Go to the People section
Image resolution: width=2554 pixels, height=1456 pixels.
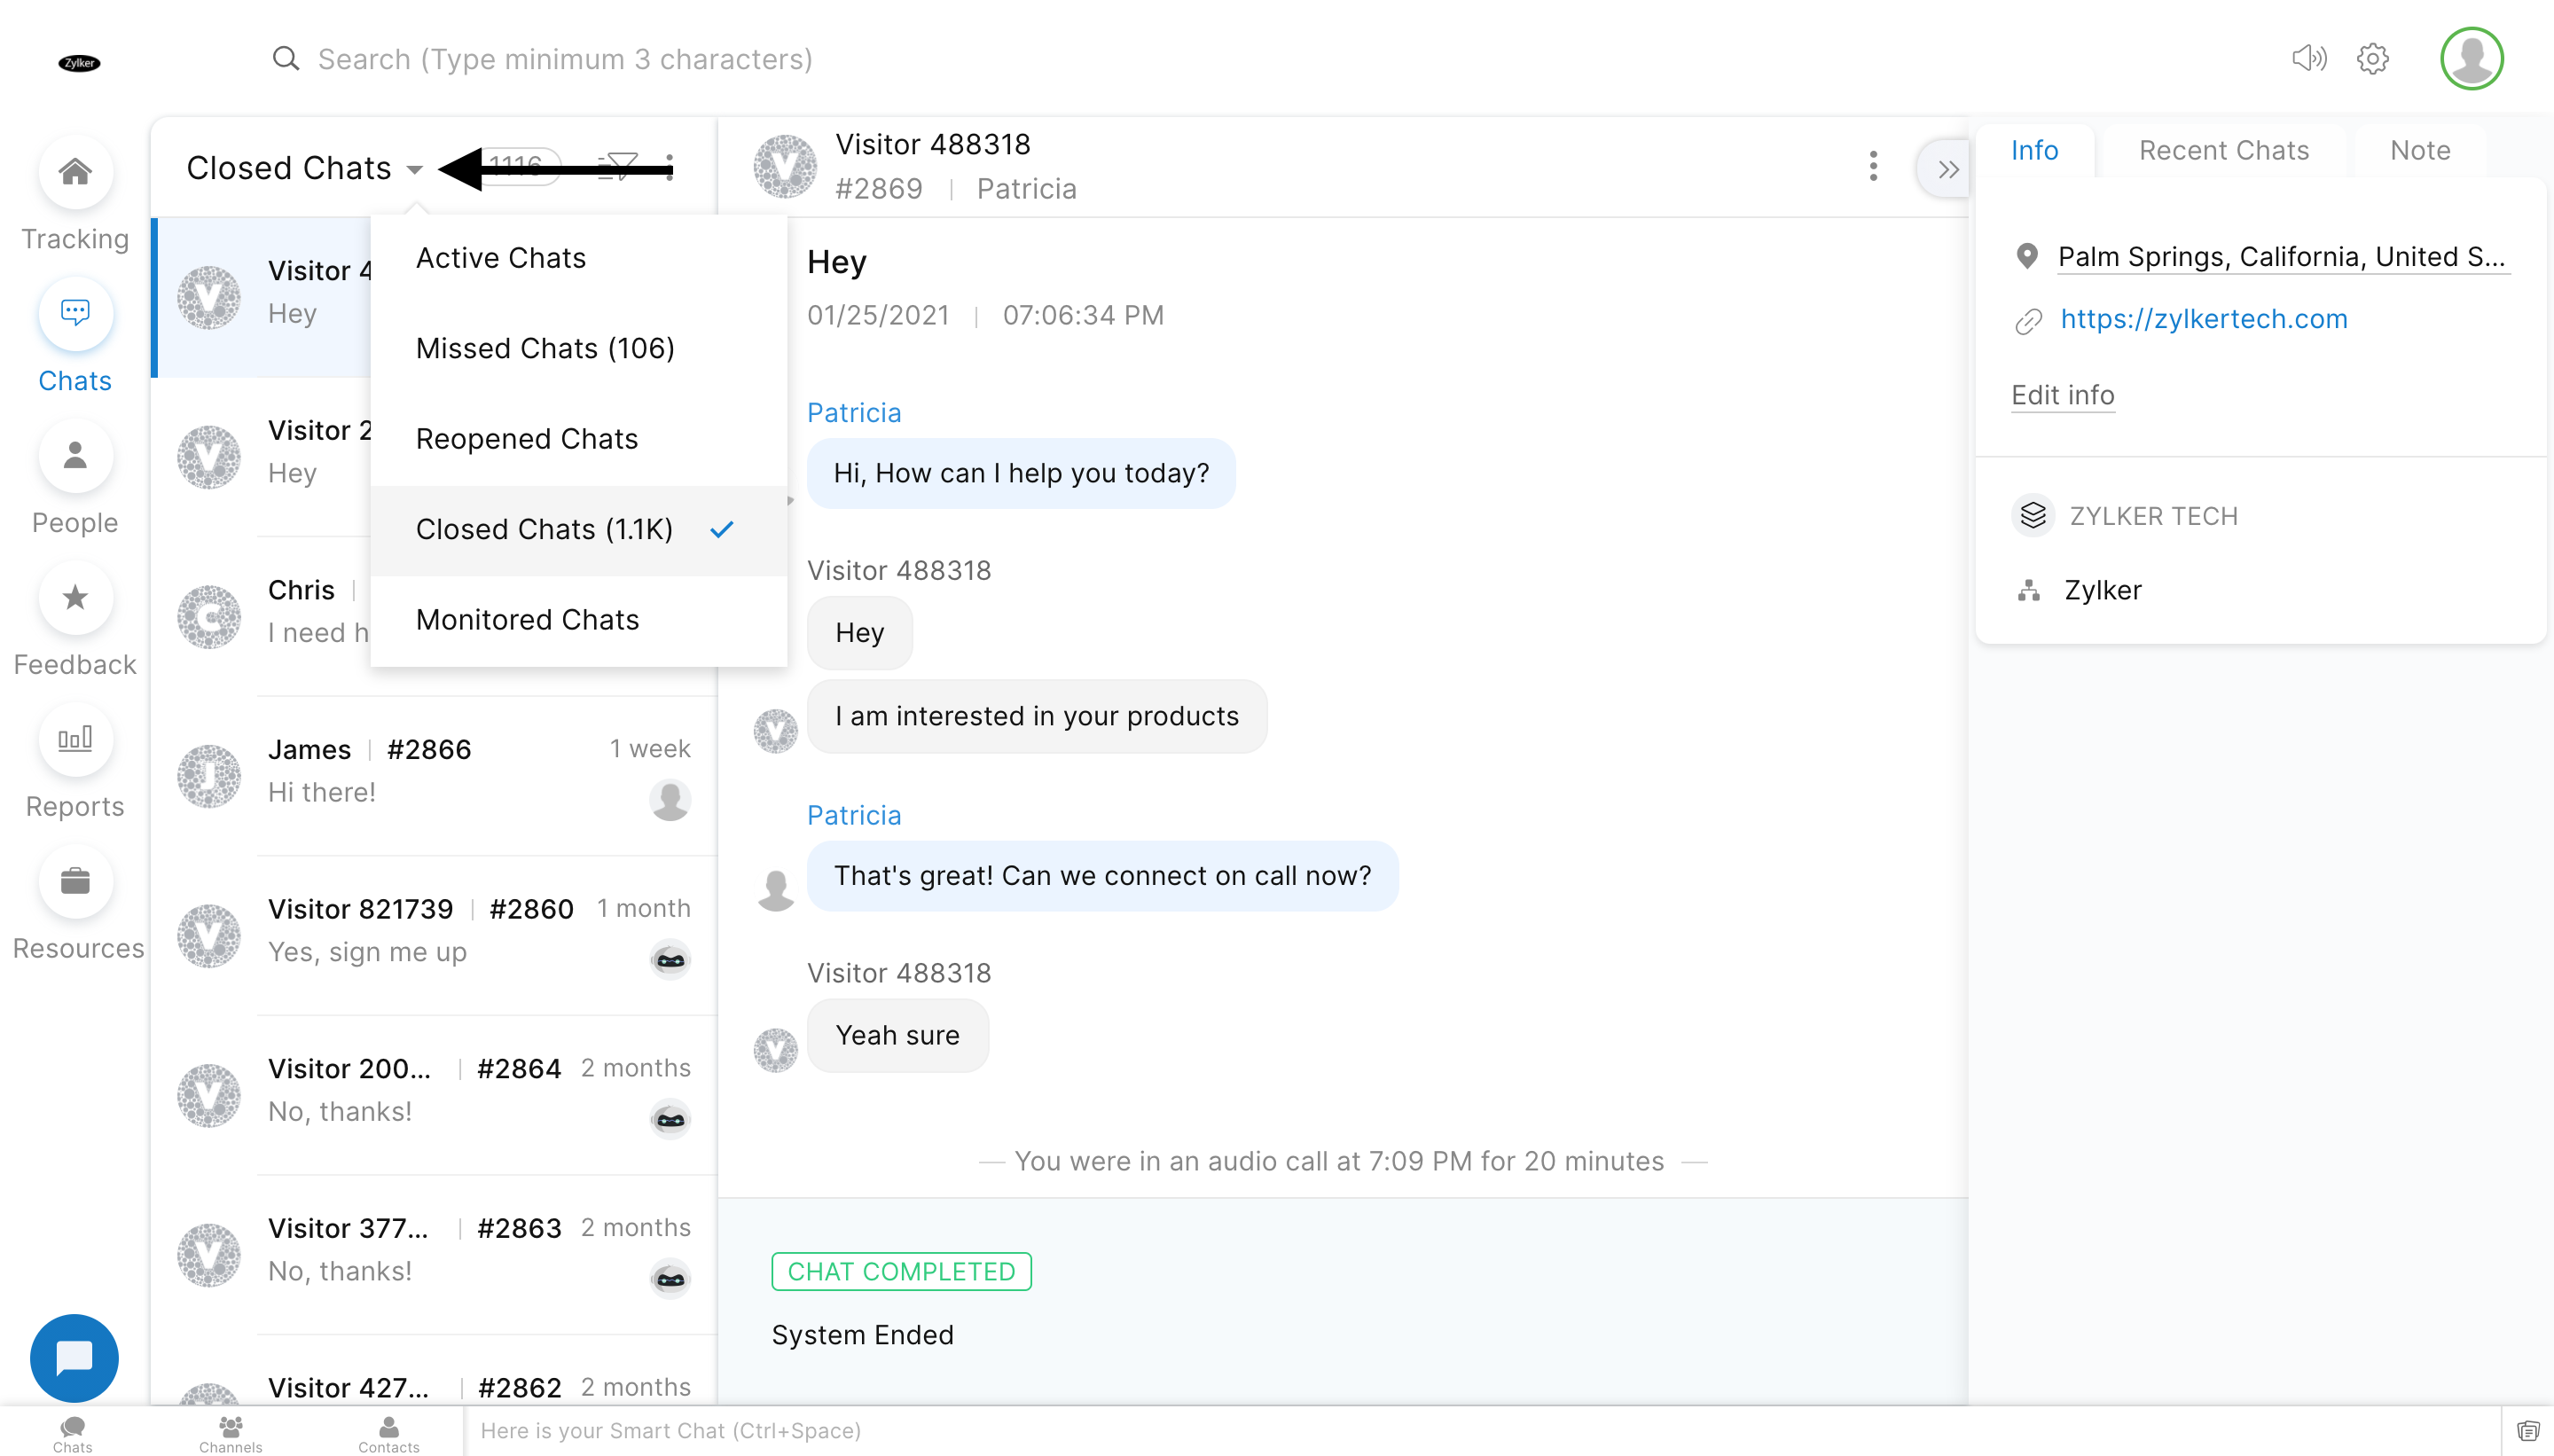point(75,457)
